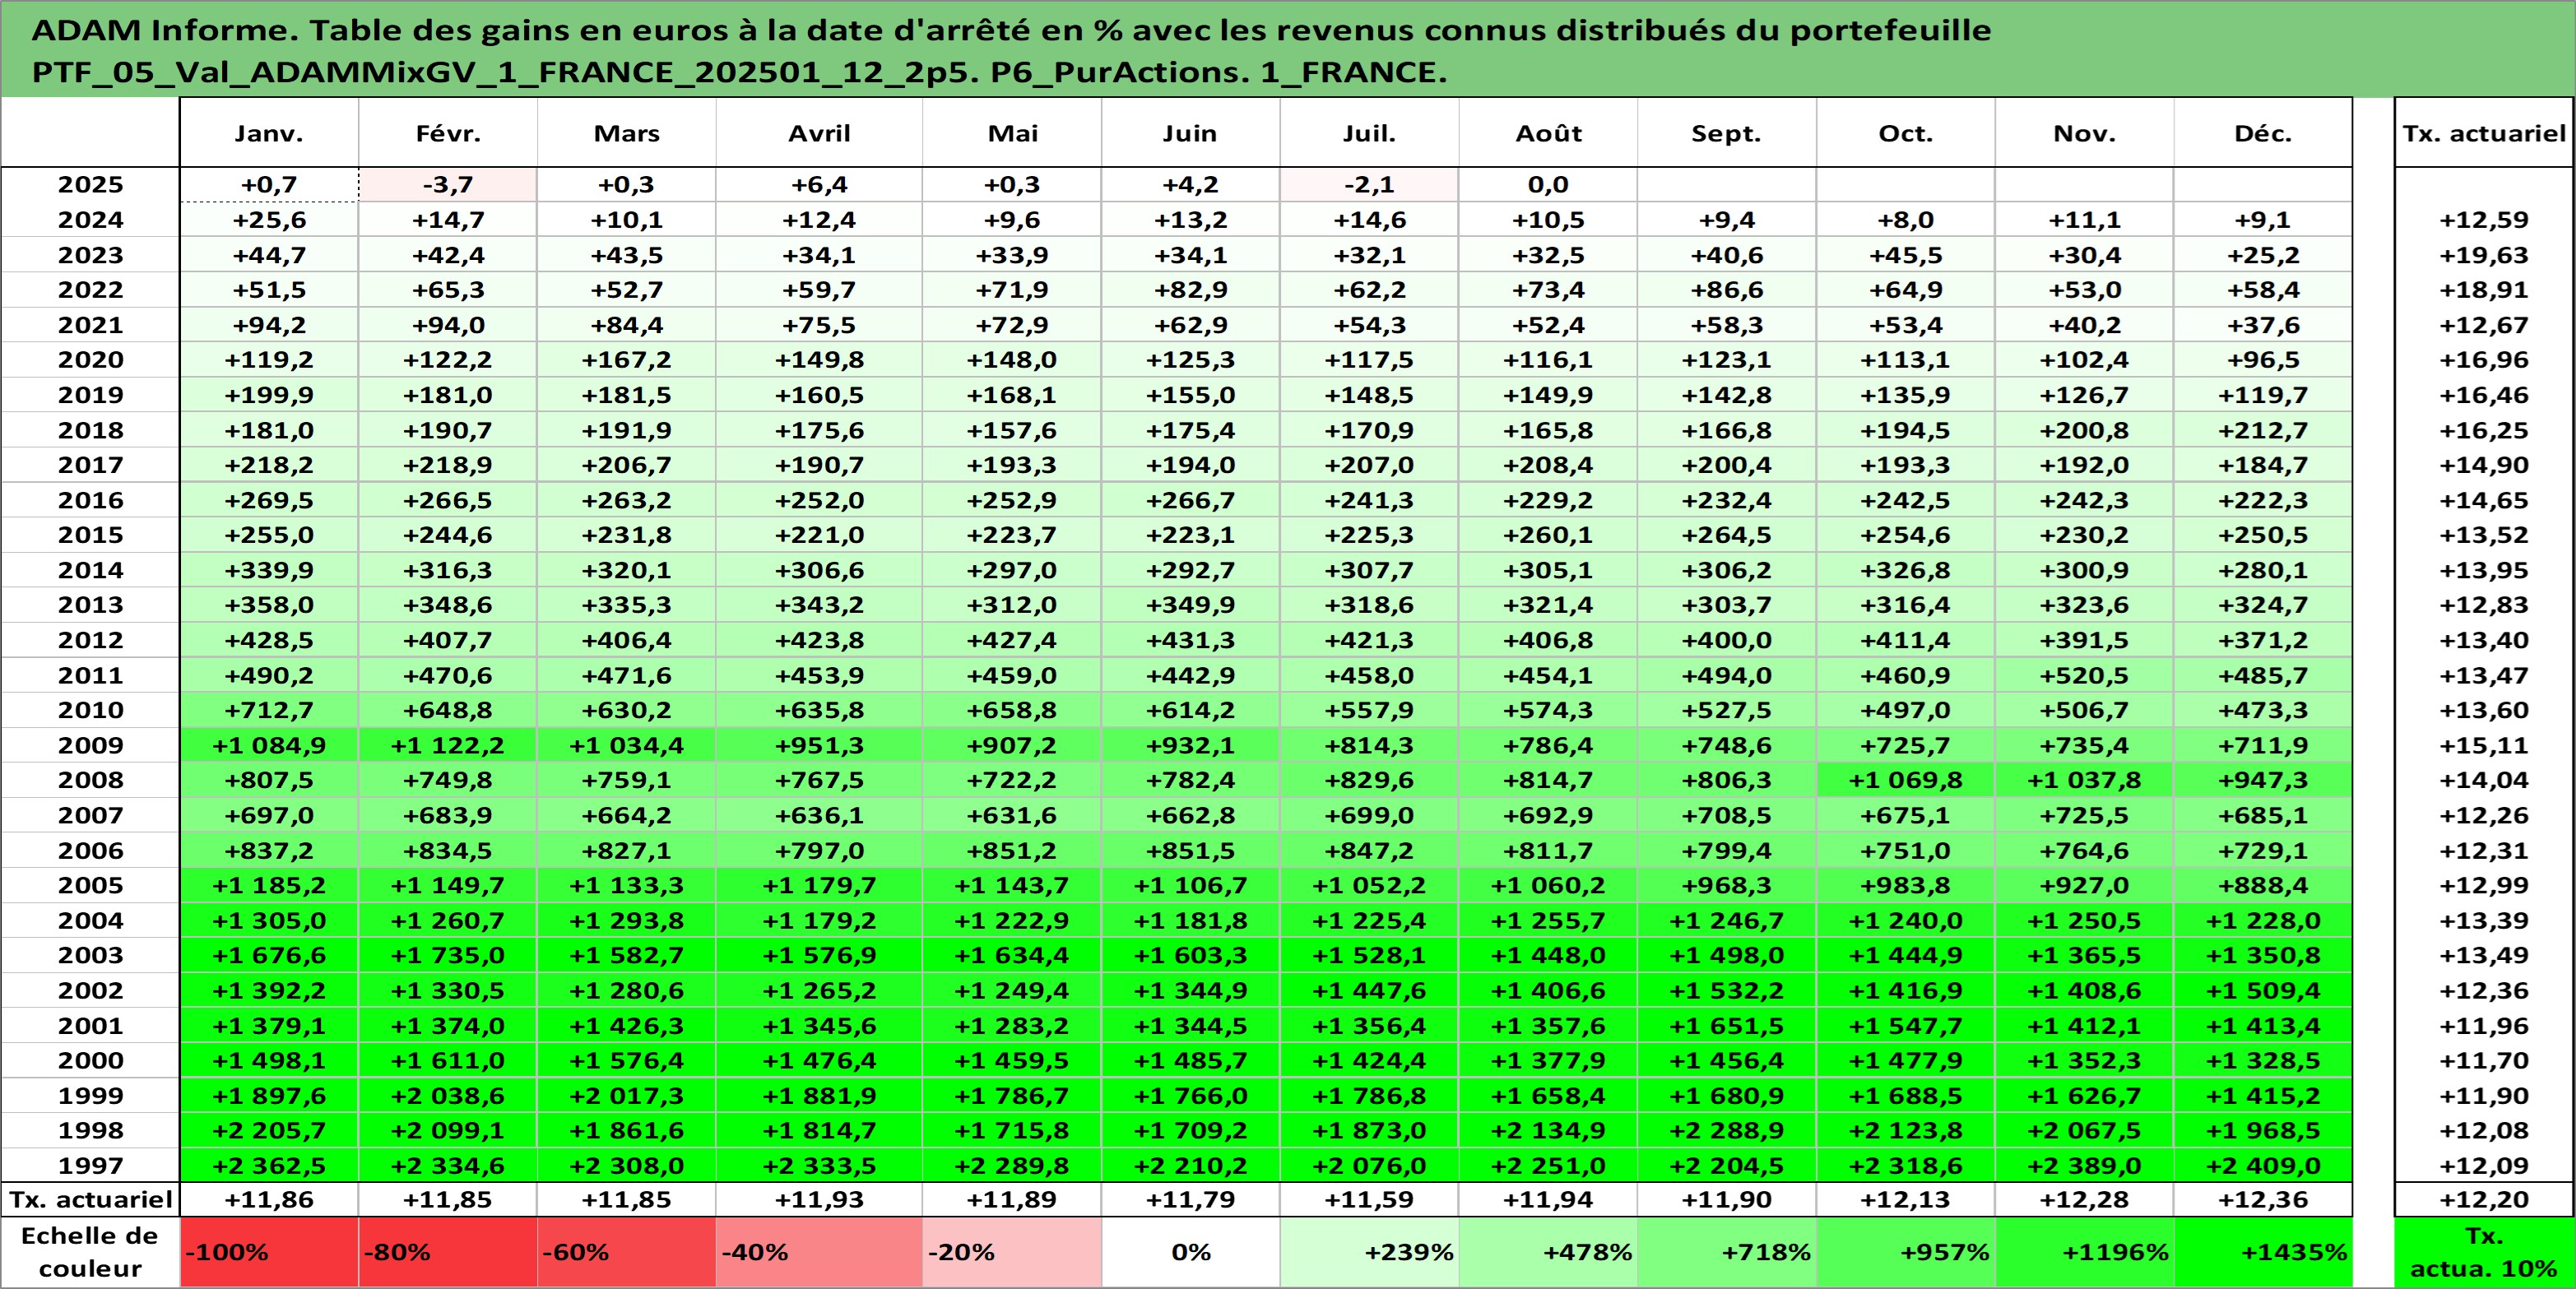Click the +11,70 actuarial rate for 2000
The height and width of the screenshot is (1289, 2576).
pos(2484,1060)
